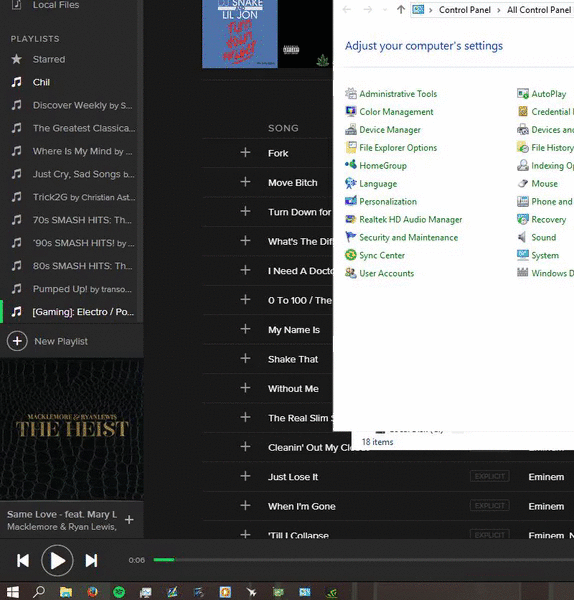Click the Up arrow in Control Panel
The width and height of the screenshot is (574, 600).
click(401, 10)
